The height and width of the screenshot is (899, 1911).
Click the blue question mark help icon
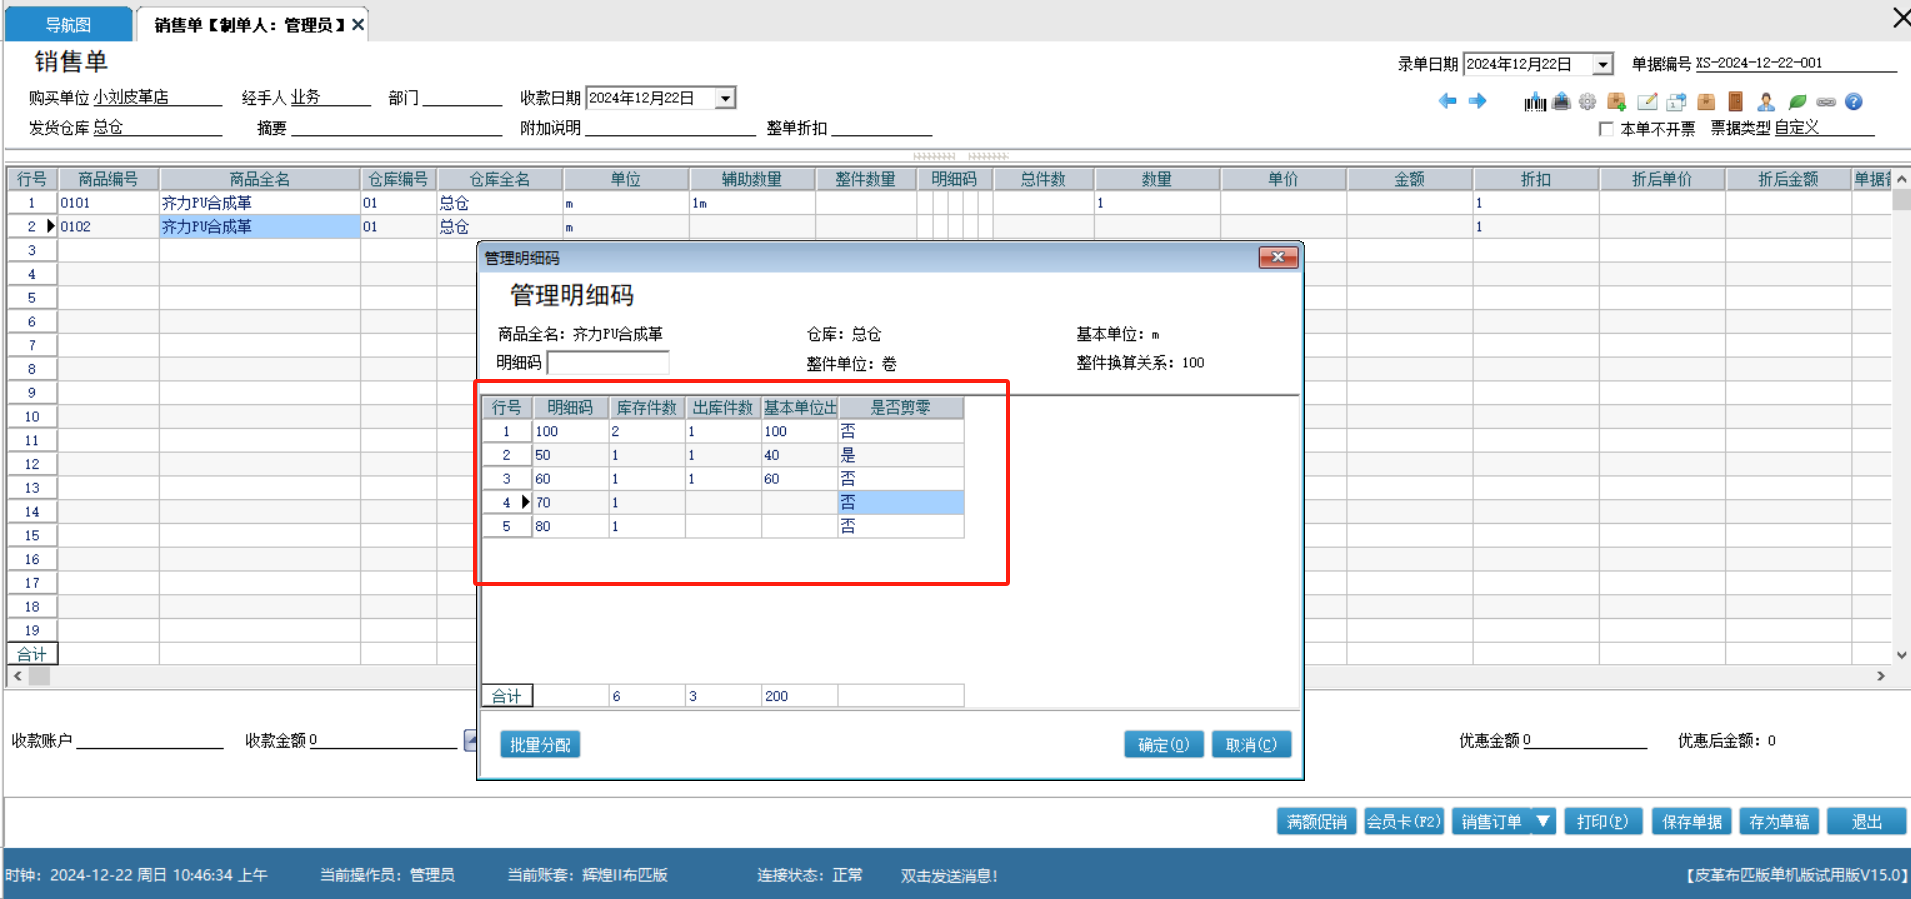click(x=1853, y=102)
